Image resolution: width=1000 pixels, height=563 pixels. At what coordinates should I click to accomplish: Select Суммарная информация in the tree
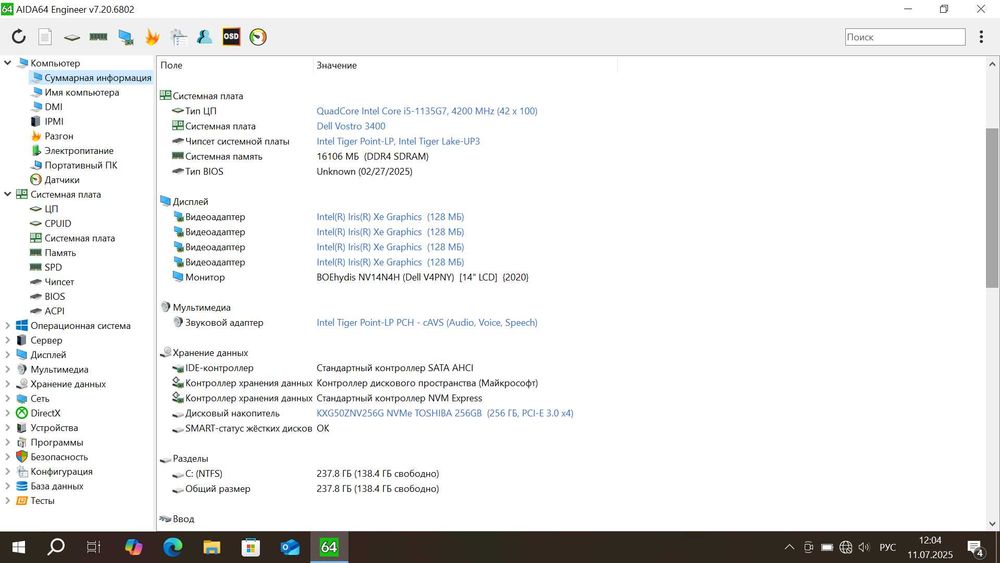91,78
